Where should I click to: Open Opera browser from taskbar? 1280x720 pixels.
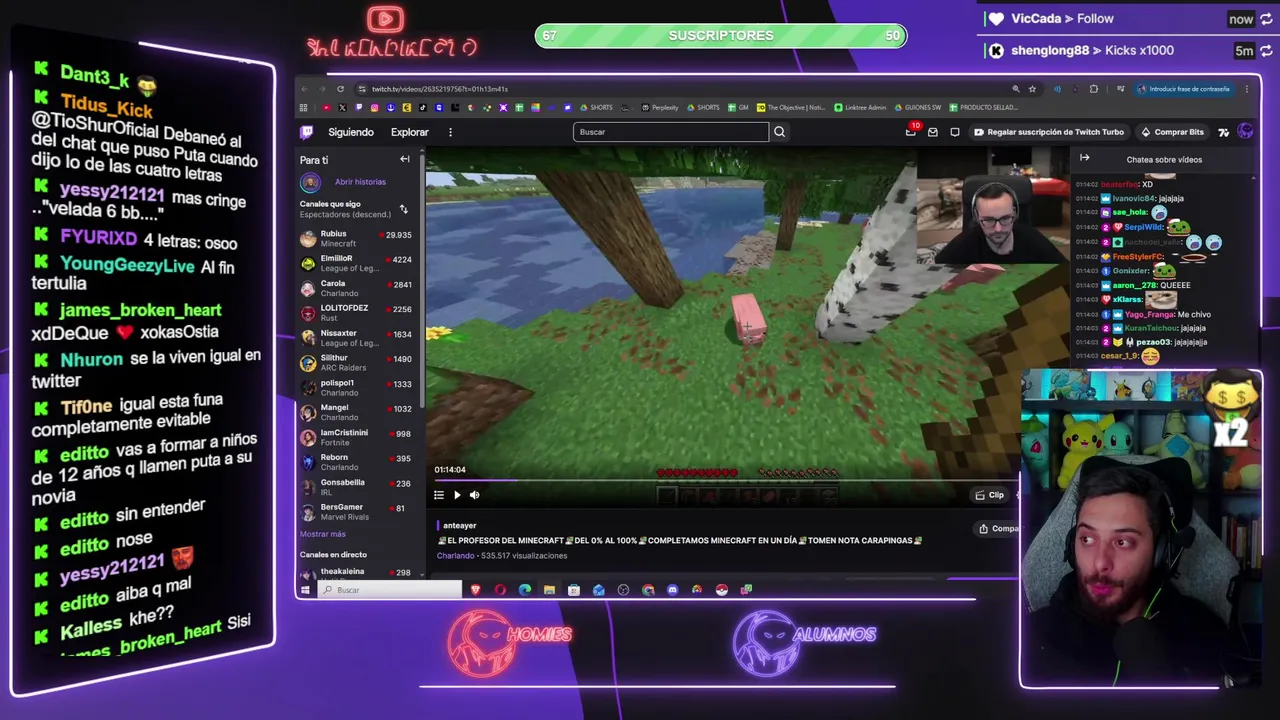tap(500, 590)
